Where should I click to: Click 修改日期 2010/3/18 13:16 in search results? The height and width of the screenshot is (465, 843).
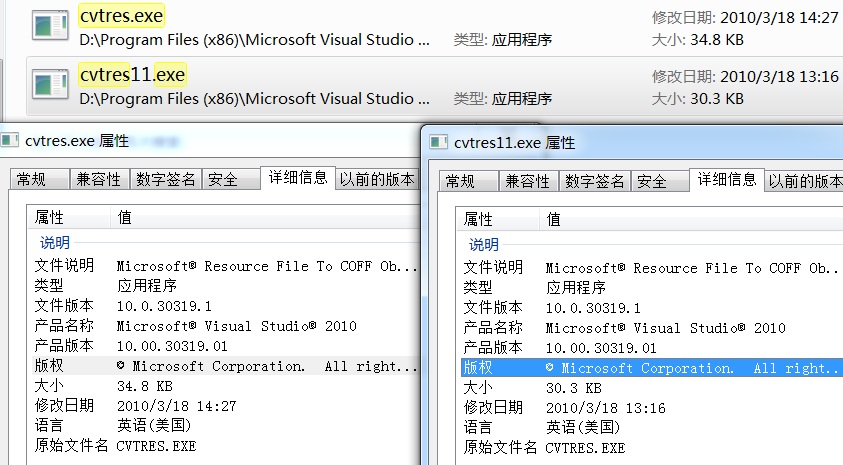[745, 77]
